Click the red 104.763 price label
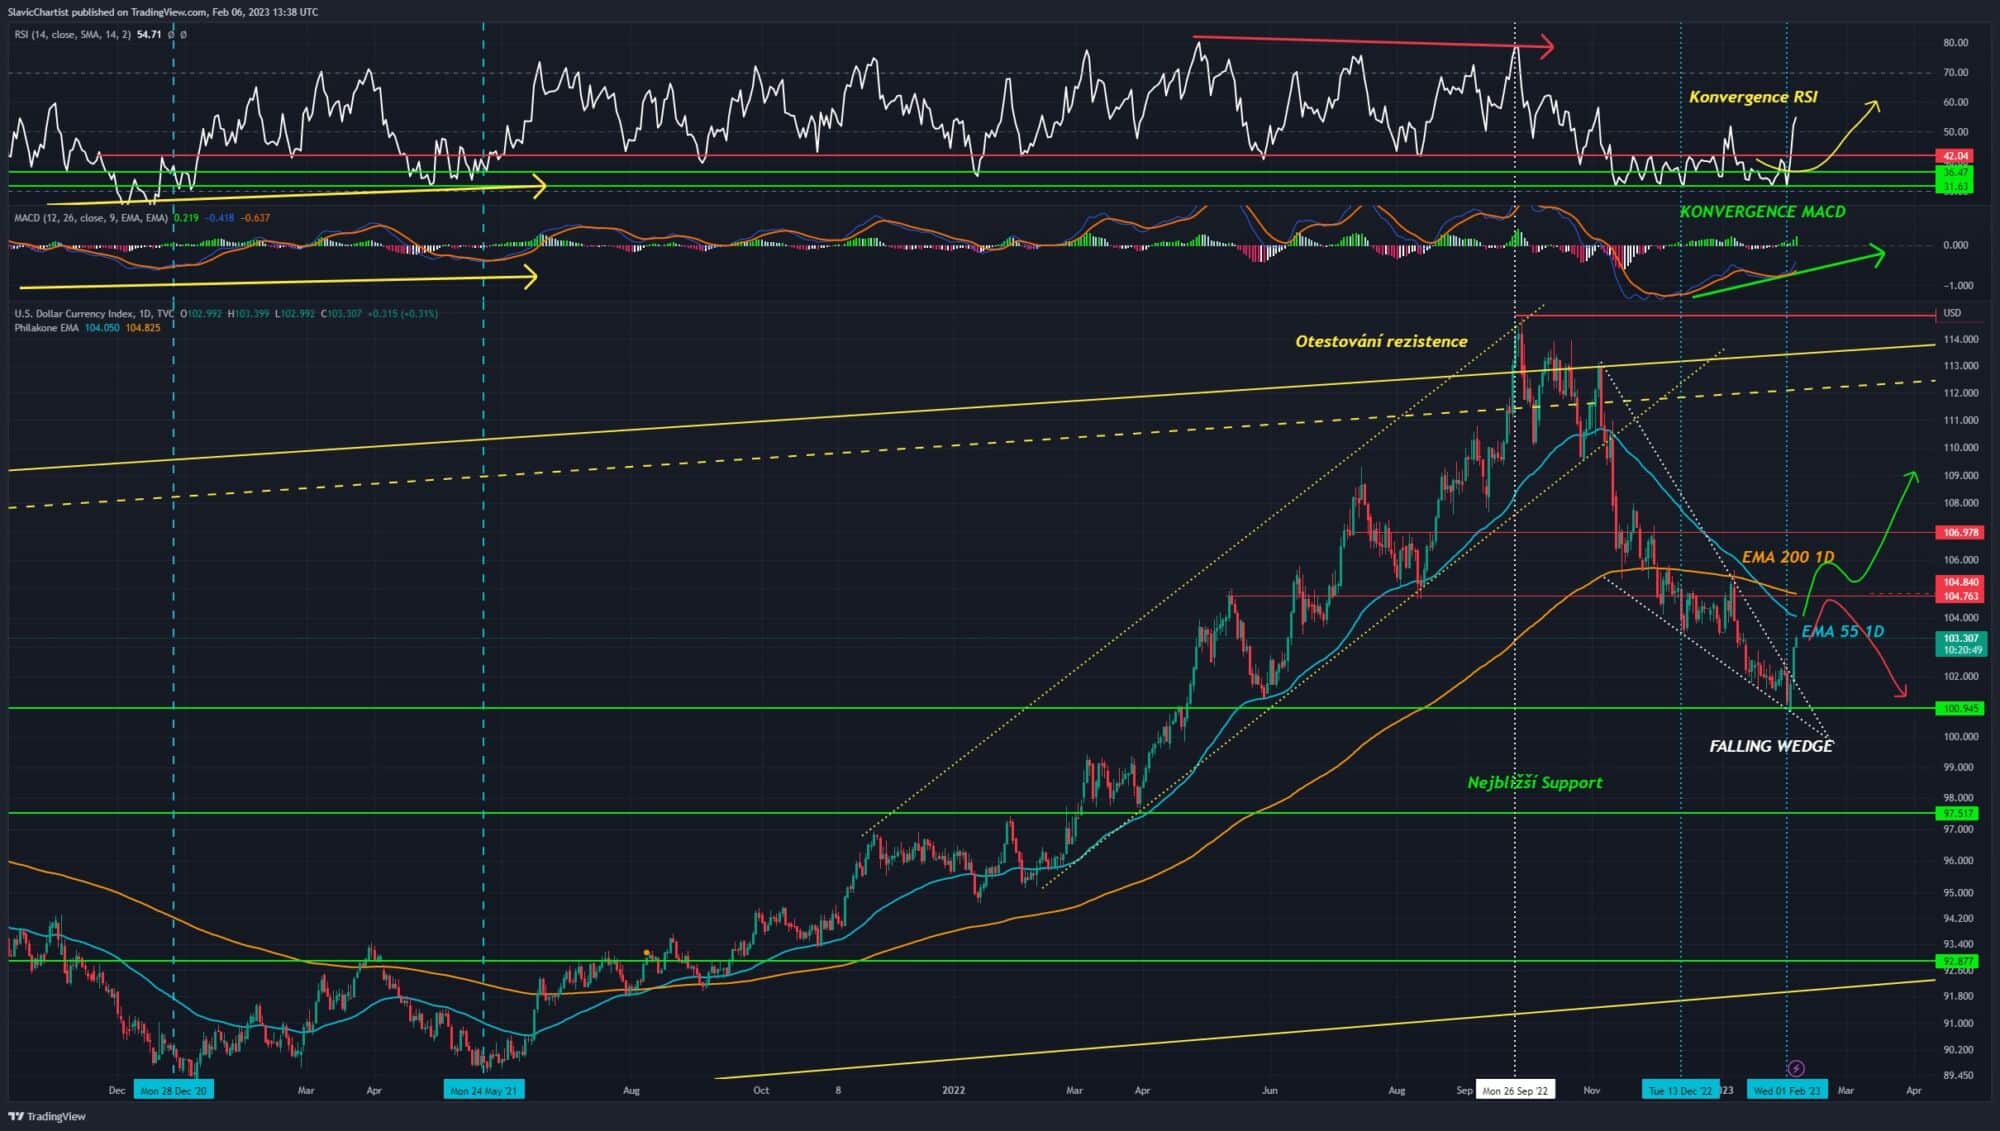 point(1960,595)
